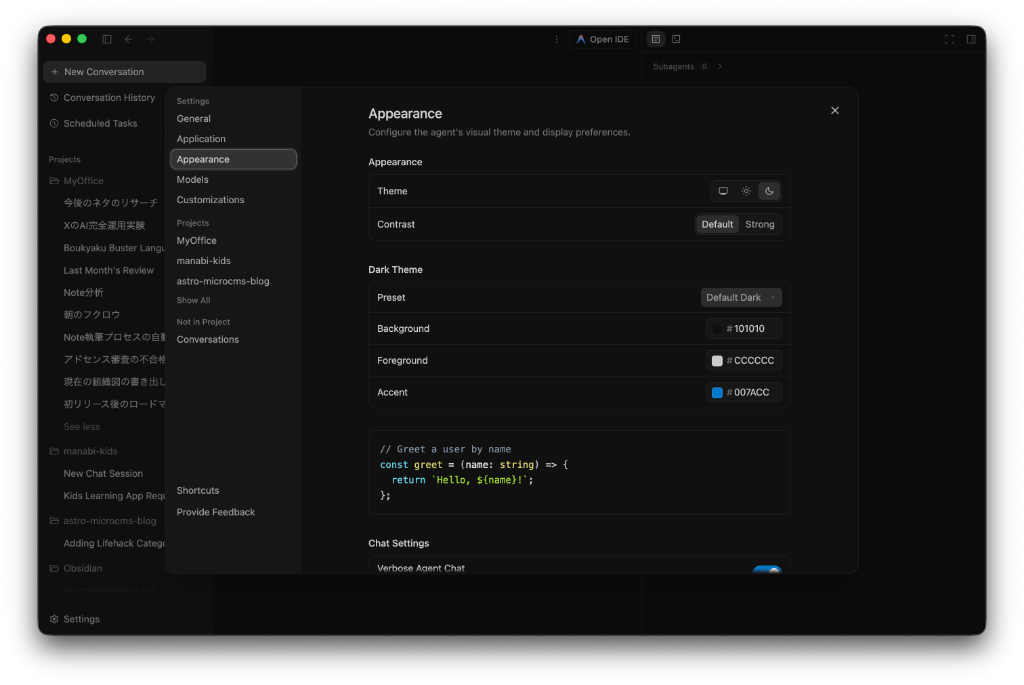Click Show All projects in settings
This screenshot has width=1024, height=685.
[x=193, y=300]
